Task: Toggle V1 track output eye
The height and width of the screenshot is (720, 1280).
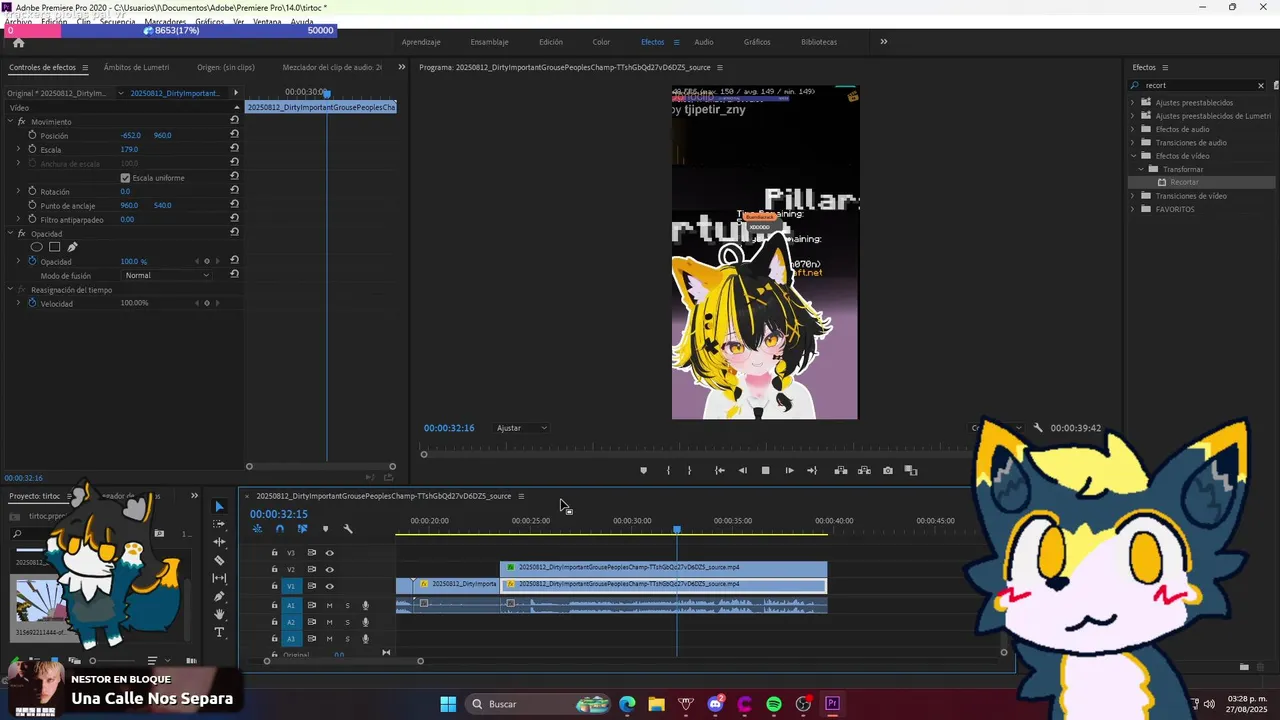Action: (329, 586)
